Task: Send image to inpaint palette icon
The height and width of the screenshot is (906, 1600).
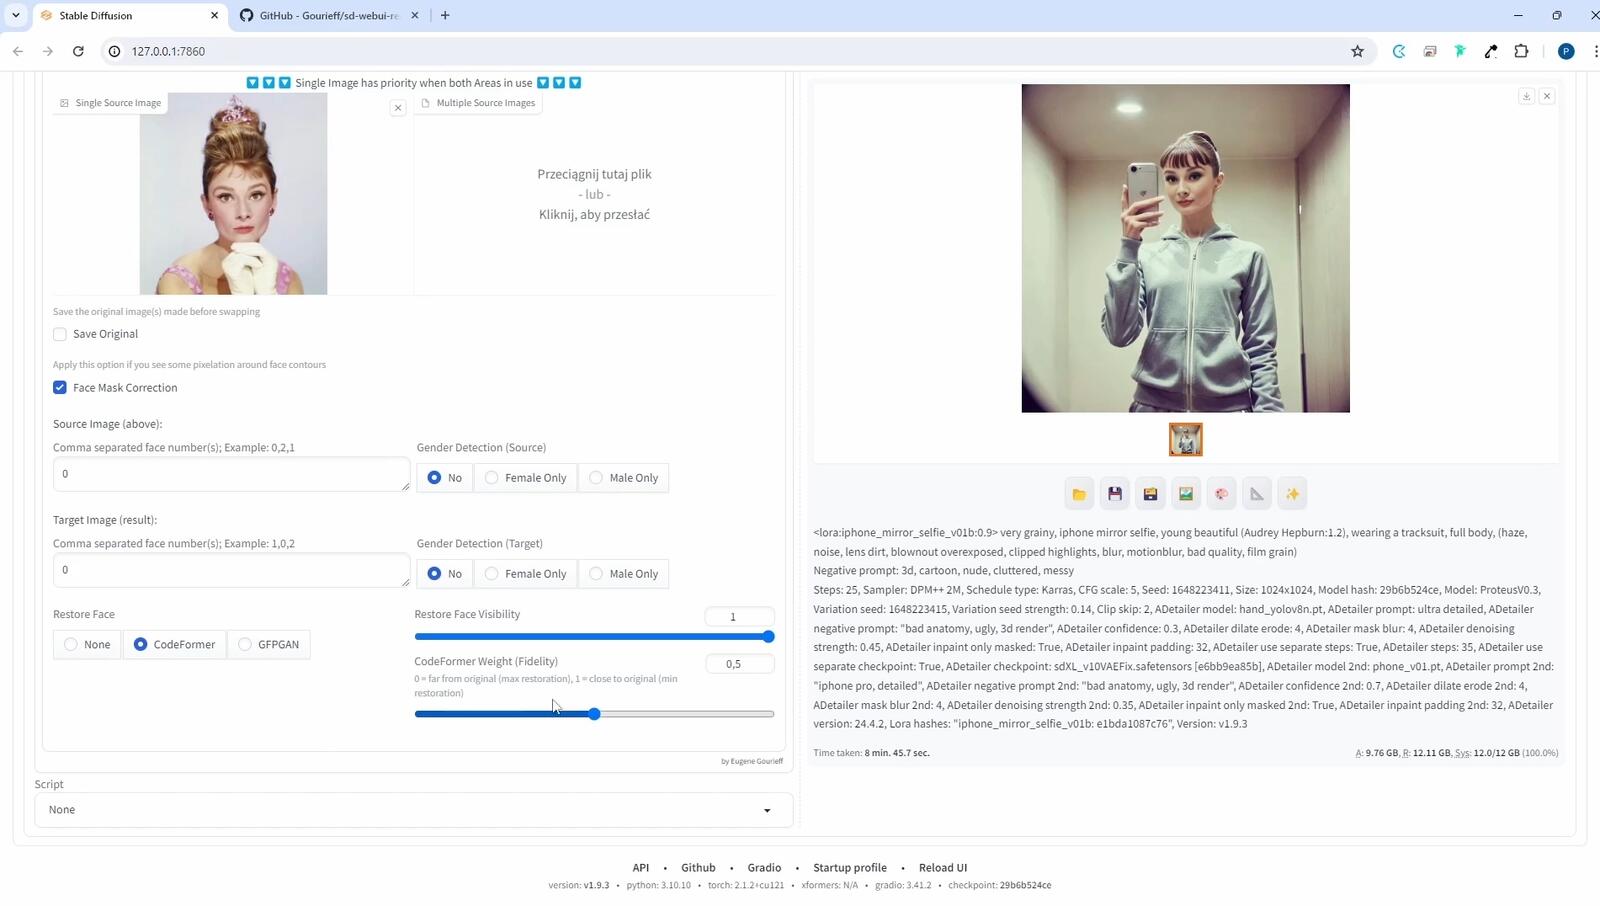Action: 1221,494
